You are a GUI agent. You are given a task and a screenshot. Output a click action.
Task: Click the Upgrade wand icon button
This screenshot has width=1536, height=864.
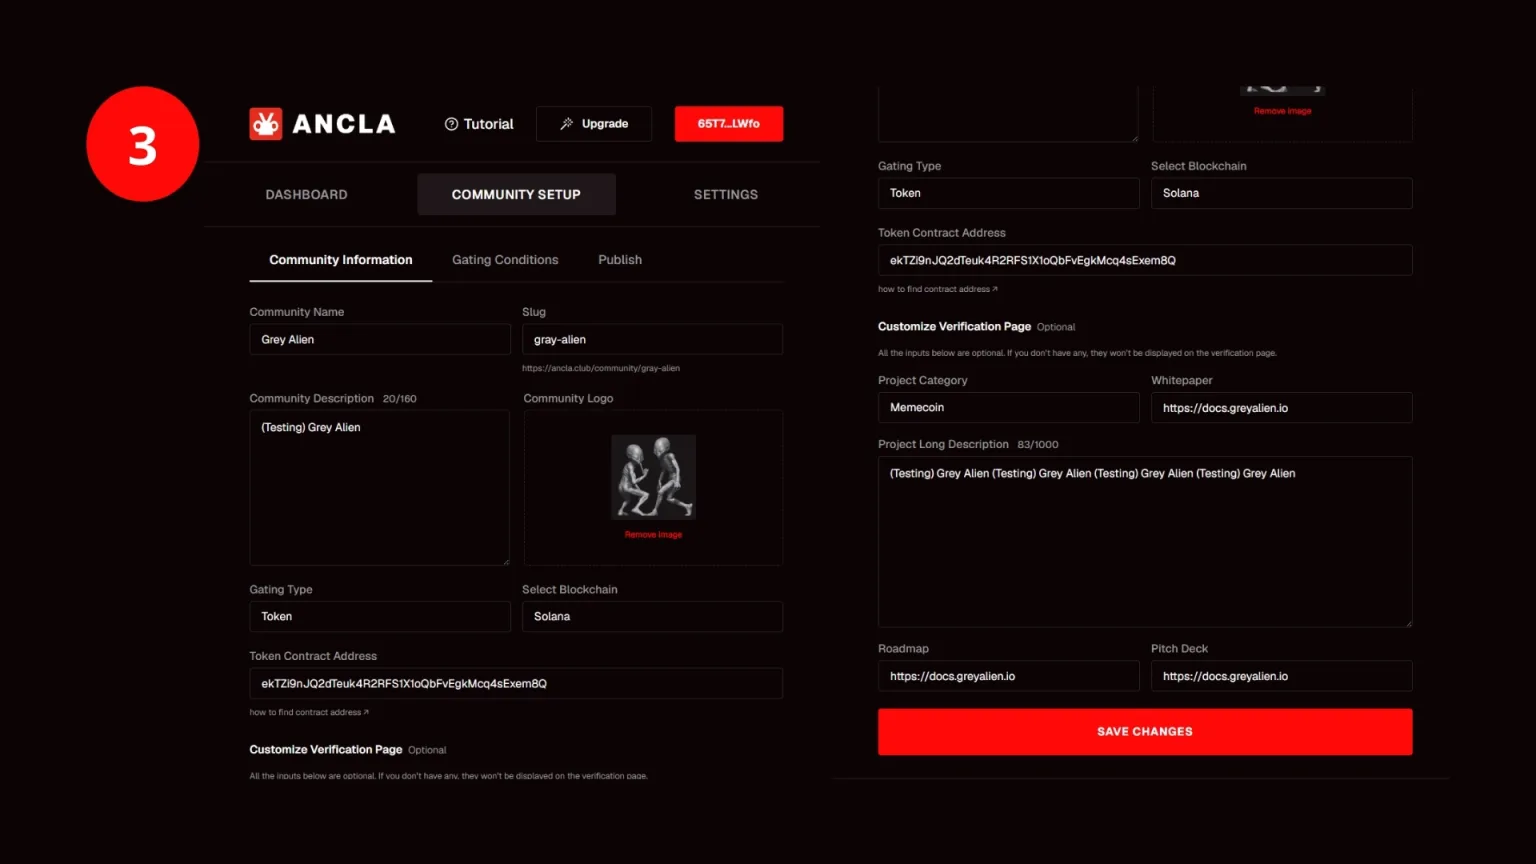tap(594, 124)
